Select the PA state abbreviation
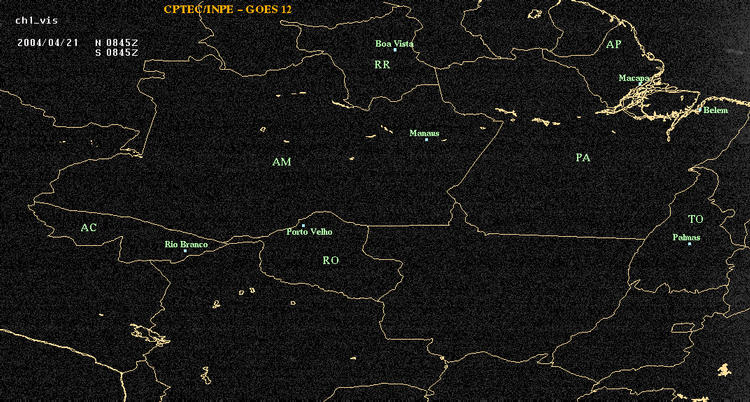Screen dimensions: 750x402 click(x=583, y=157)
